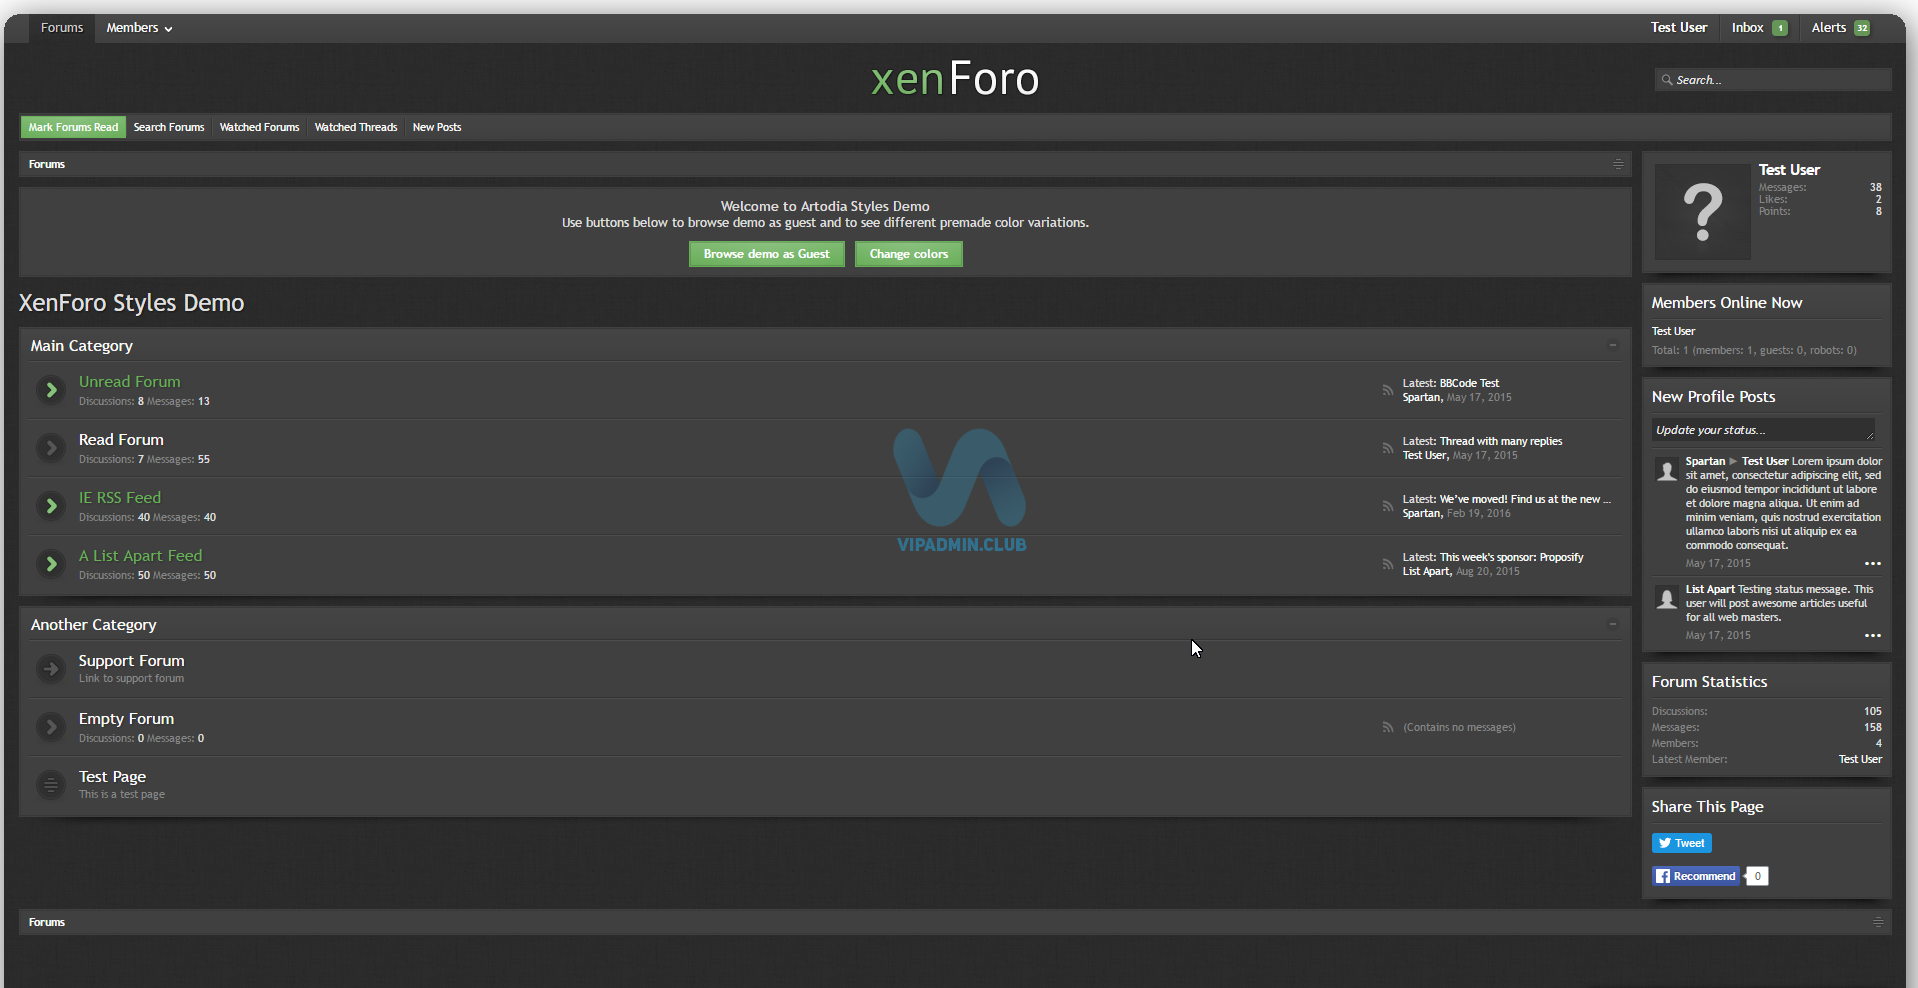Click Alerts count badge
Image resolution: width=1918 pixels, height=988 pixels.
coord(1862,28)
